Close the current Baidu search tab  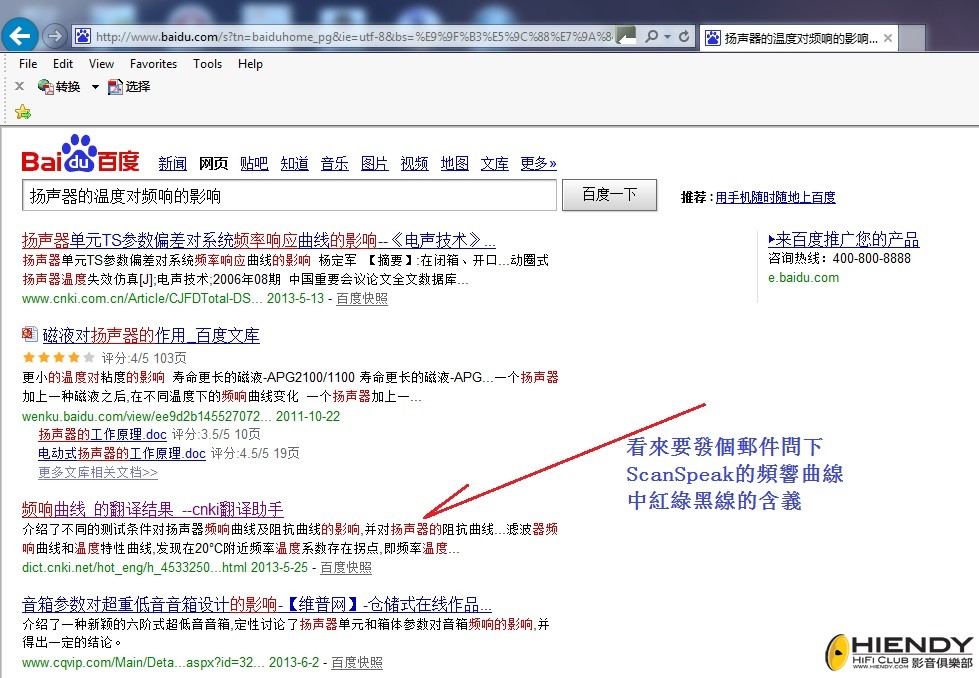887,38
